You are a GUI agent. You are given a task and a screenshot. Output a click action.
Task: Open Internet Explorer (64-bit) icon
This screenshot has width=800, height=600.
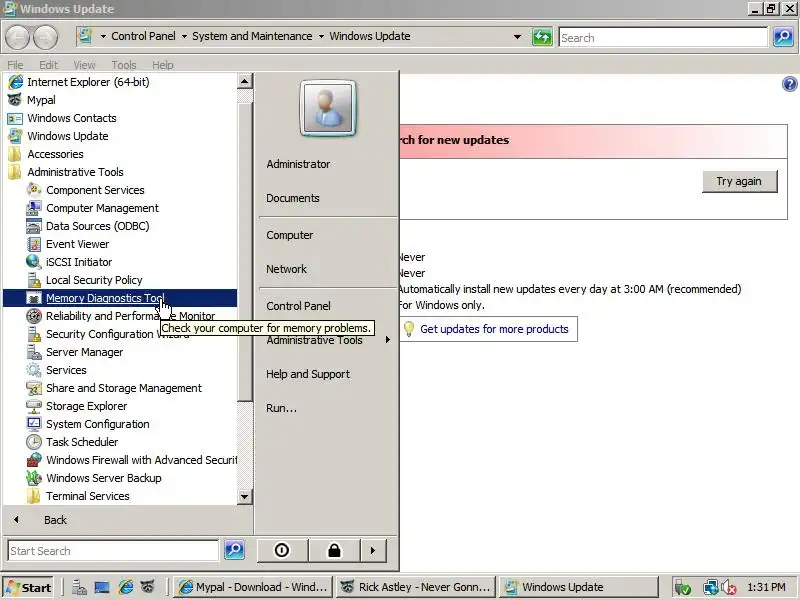click(x=15, y=82)
